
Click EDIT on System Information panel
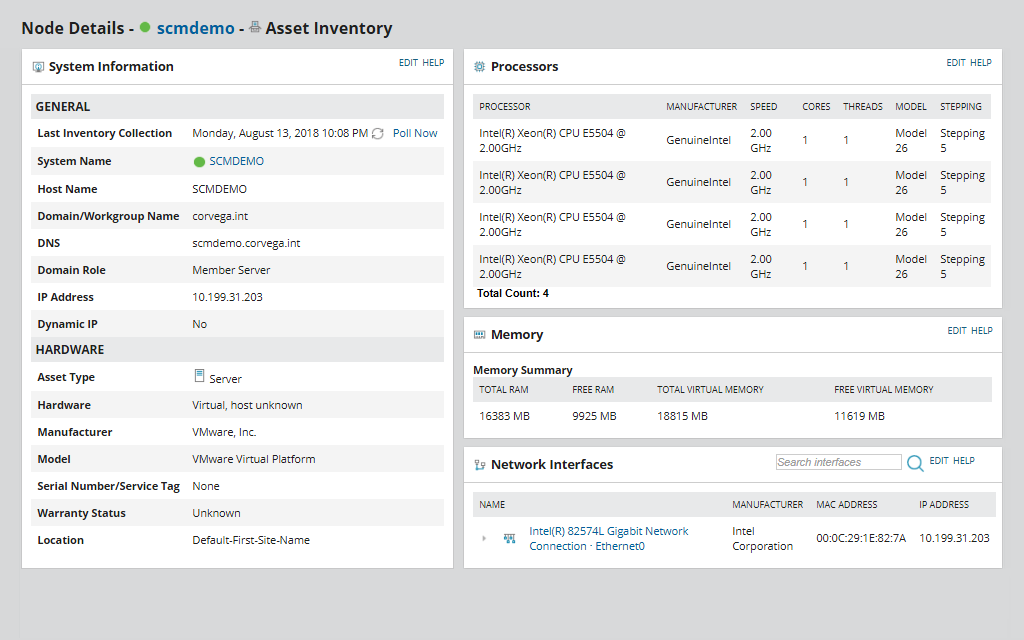click(x=408, y=63)
